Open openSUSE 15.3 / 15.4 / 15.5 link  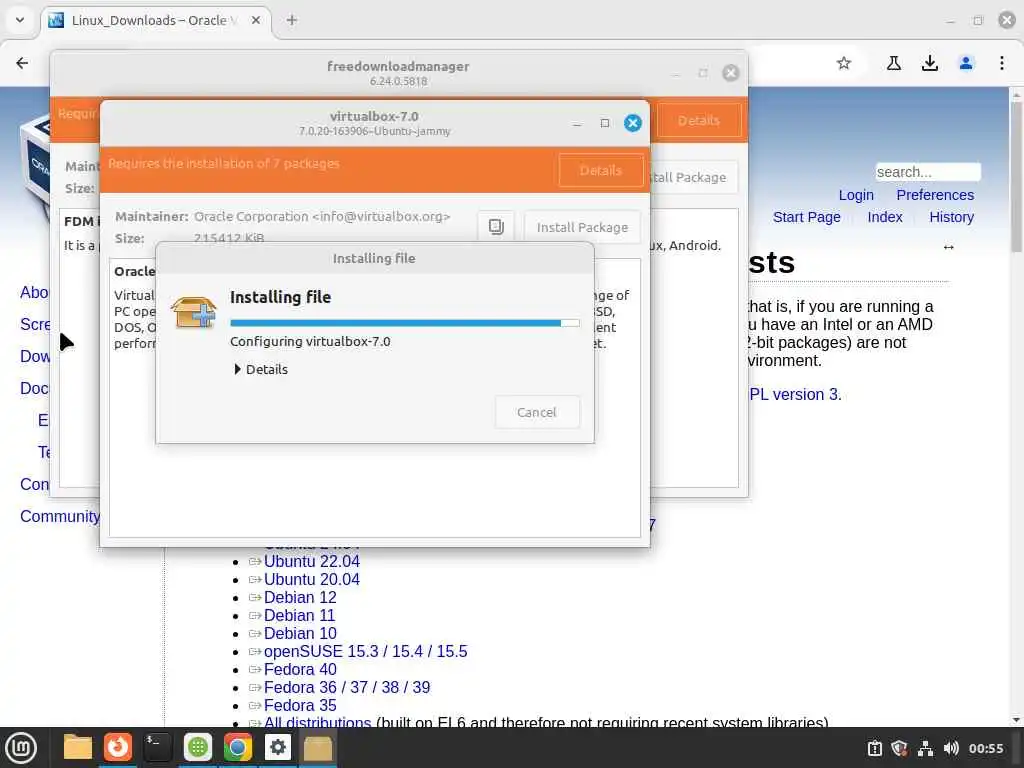point(365,652)
